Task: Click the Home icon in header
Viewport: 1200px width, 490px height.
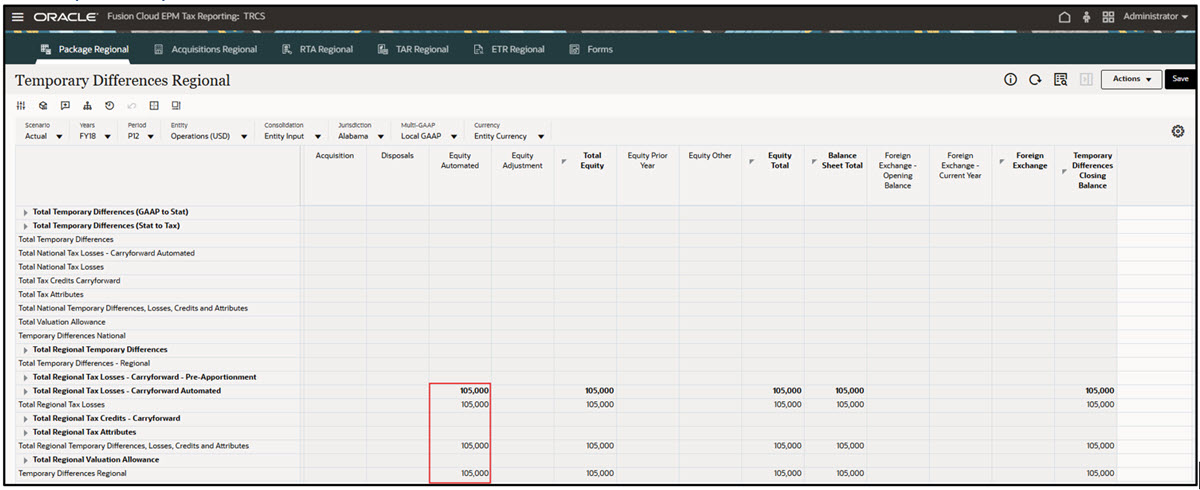Action: pyautogui.click(x=1064, y=17)
